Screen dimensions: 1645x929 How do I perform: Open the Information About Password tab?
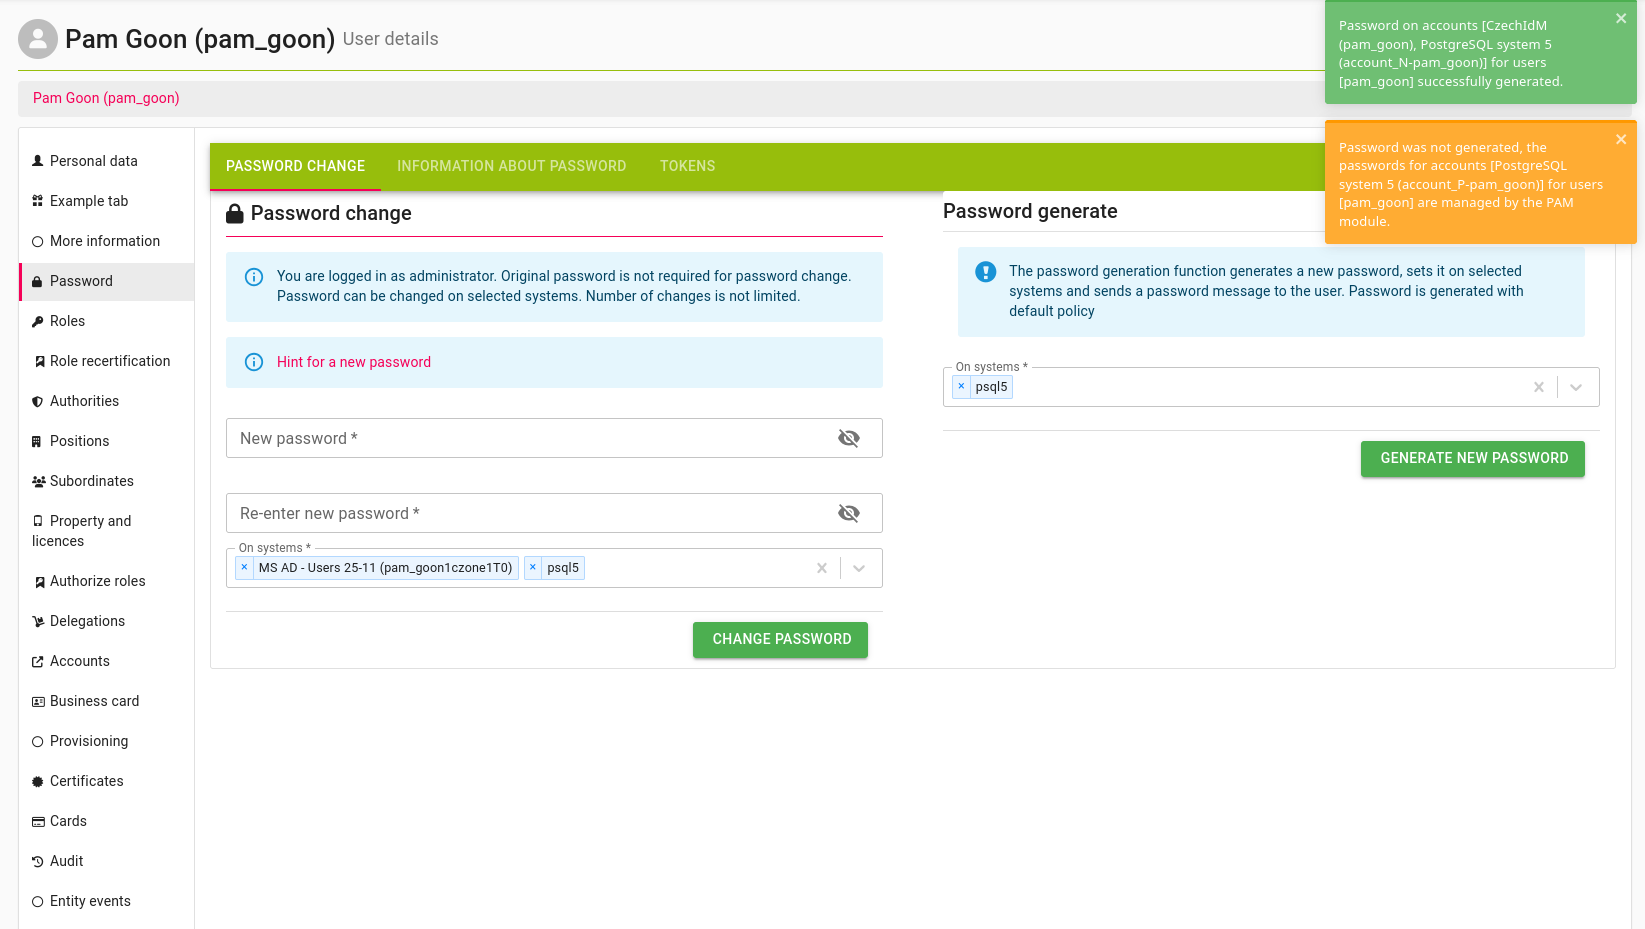coord(511,166)
